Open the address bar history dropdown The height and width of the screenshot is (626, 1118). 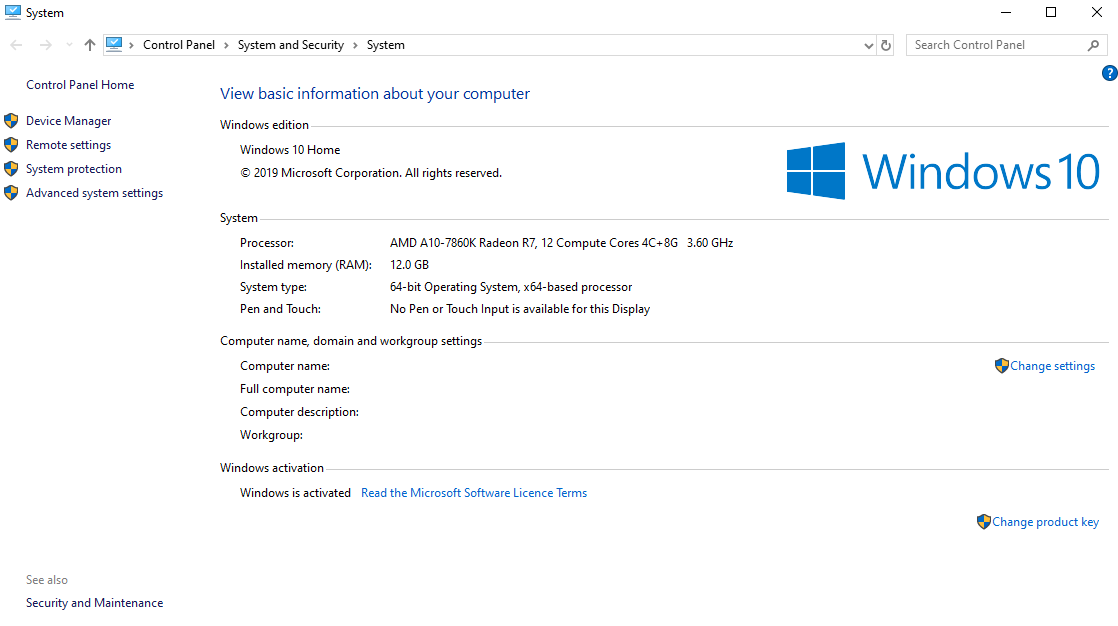(868, 45)
